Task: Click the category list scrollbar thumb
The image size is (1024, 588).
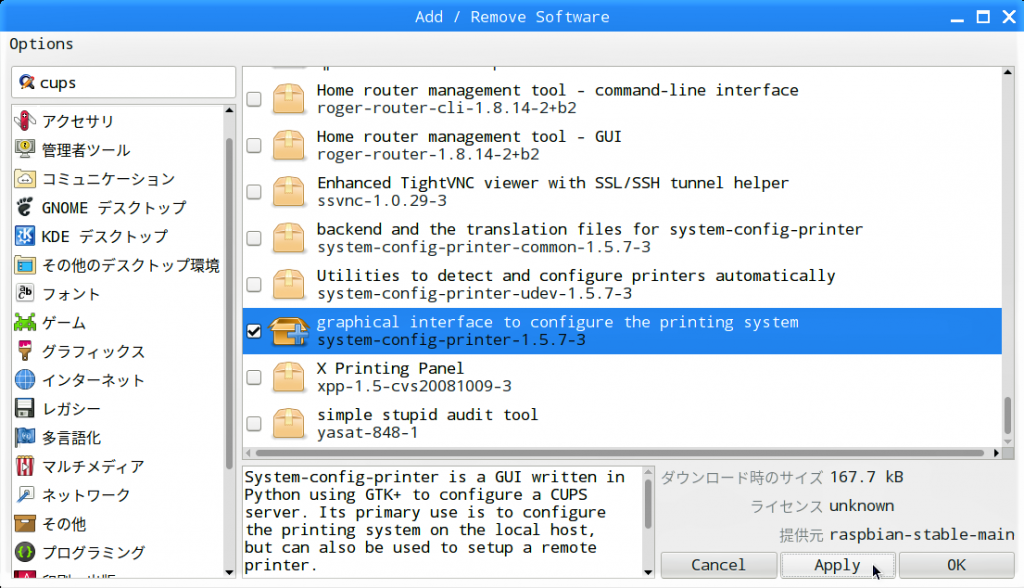Action: (x=229, y=303)
